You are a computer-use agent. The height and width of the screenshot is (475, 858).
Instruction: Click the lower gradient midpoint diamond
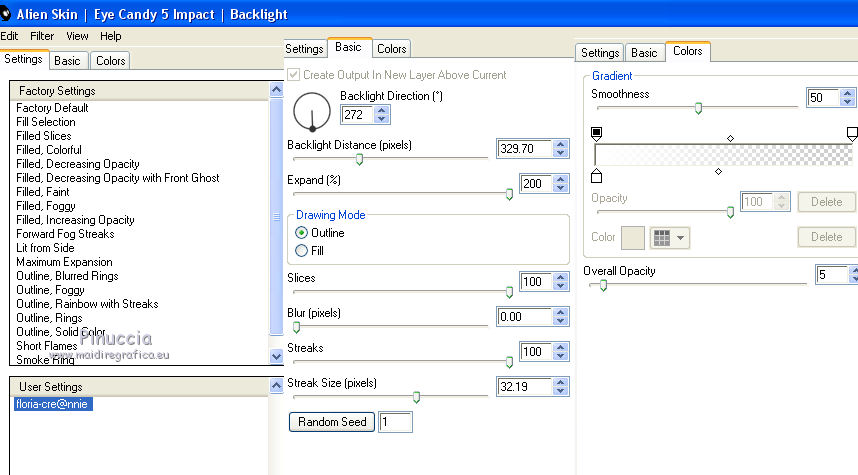718,171
